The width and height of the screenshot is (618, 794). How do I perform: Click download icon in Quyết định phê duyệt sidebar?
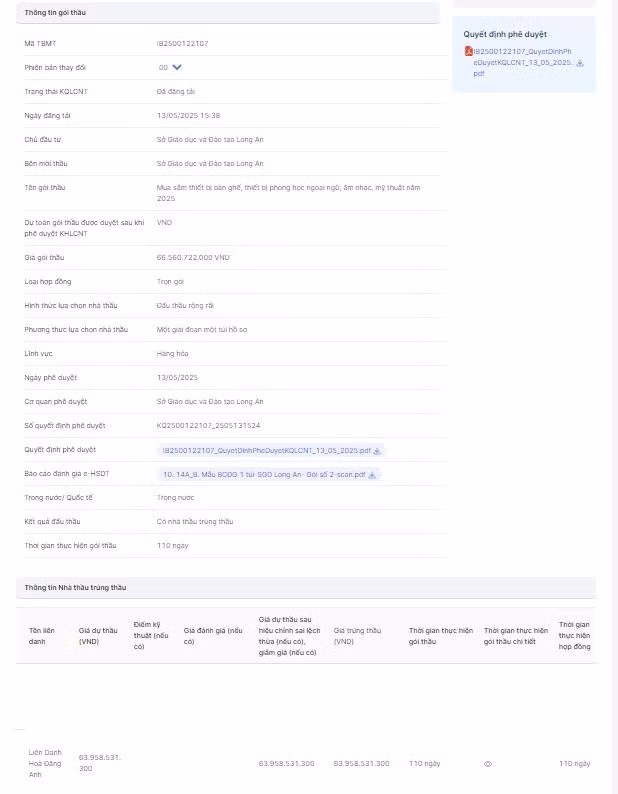tap(580, 63)
